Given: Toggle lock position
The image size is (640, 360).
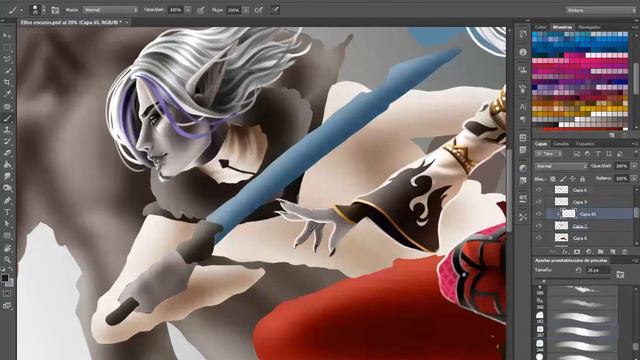Looking at the screenshot, I should [573, 179].
